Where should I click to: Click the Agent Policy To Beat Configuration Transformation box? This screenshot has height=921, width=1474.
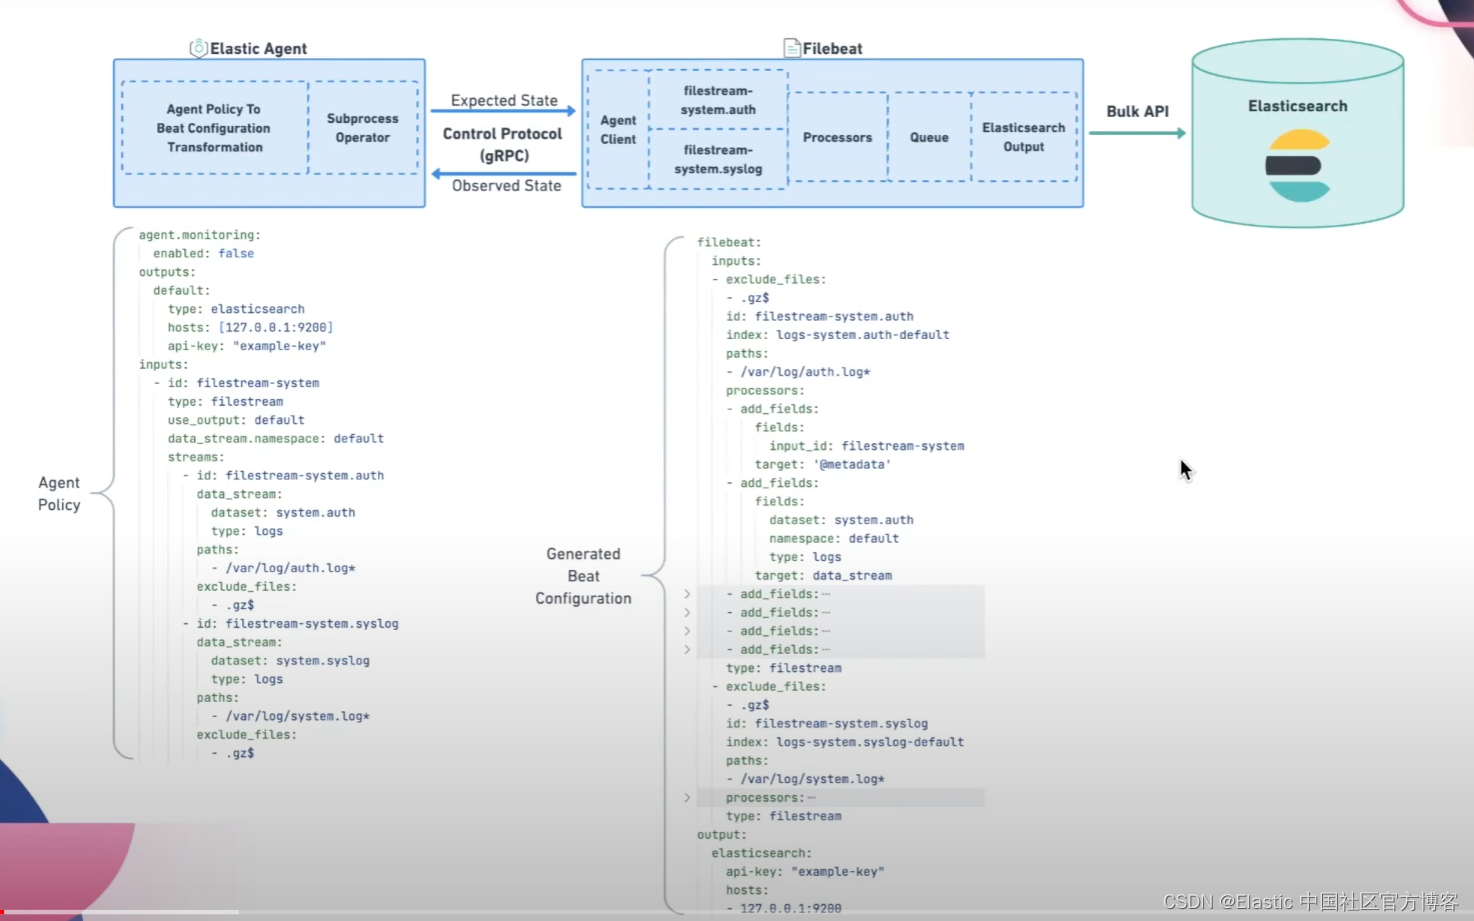(x=213, y=128)
